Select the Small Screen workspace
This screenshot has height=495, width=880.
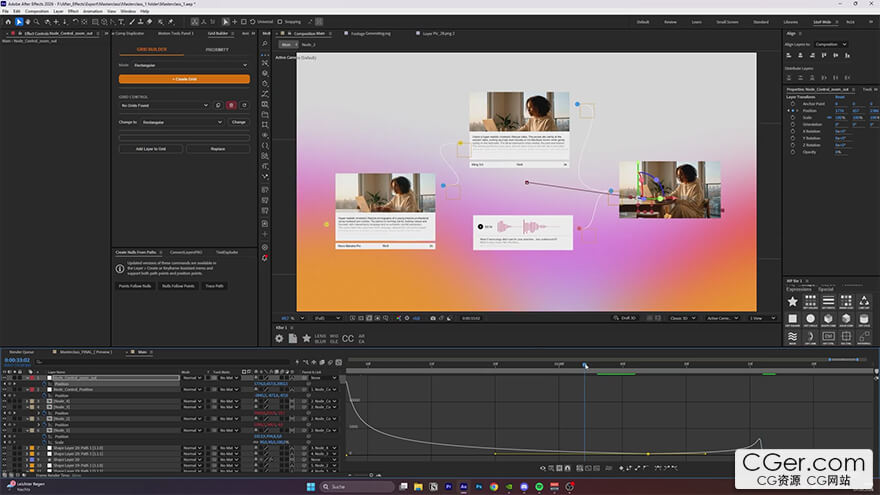coord(727,22)
